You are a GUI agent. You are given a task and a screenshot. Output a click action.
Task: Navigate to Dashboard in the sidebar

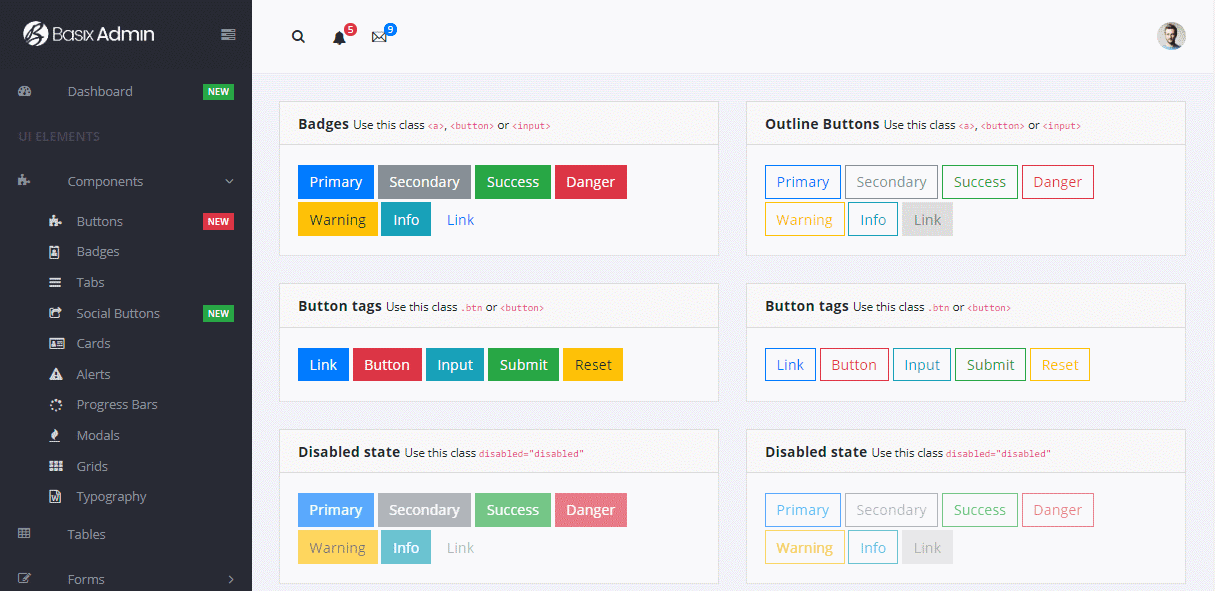[100, 91]
